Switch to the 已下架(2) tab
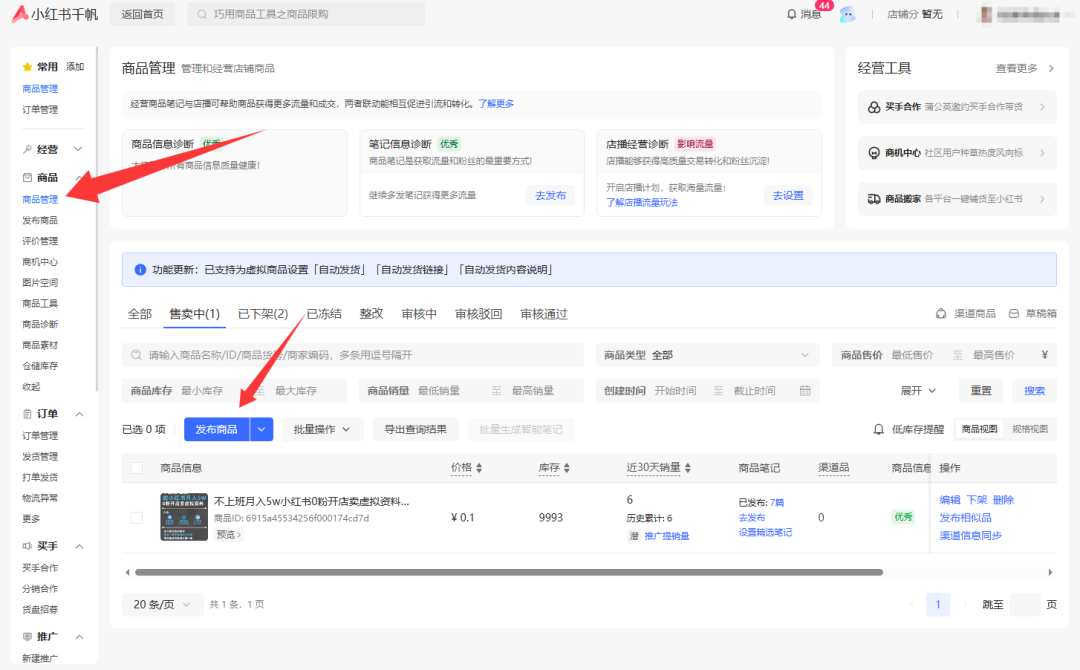 click(262, 314)
